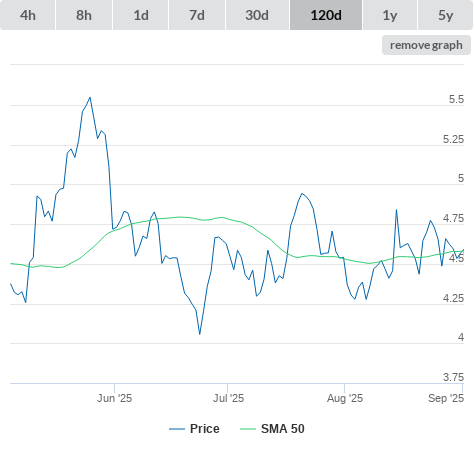Screen dimensions: 474x455
Task: Toggle the SMA 50 legend entry
Action: [x=283, y=429]
